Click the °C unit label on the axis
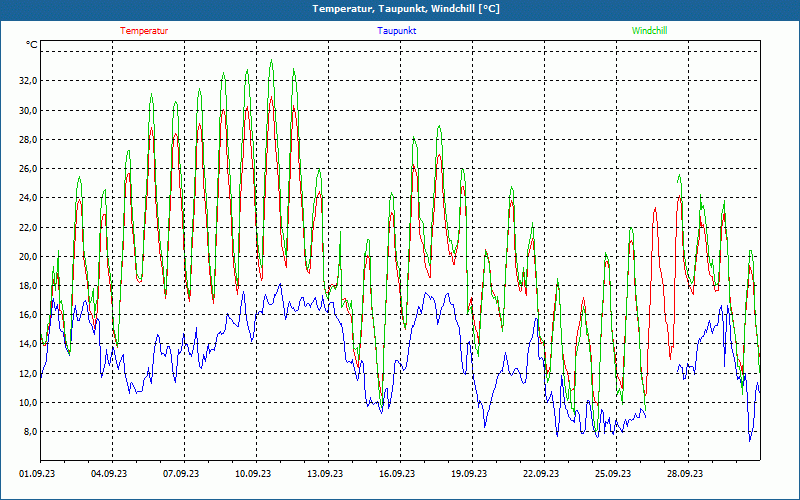Screen dimensions: 800x500 tap(32, 45)
